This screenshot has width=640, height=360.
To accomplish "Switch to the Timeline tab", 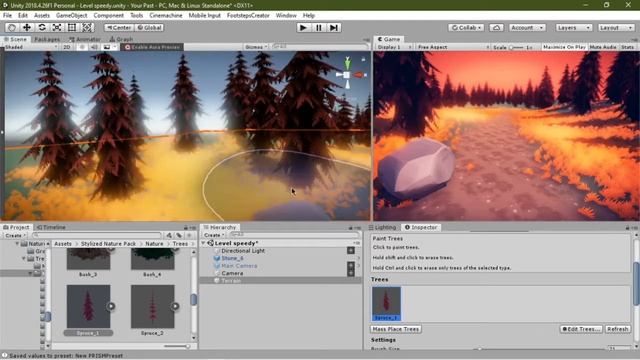I will coord(51,227).
